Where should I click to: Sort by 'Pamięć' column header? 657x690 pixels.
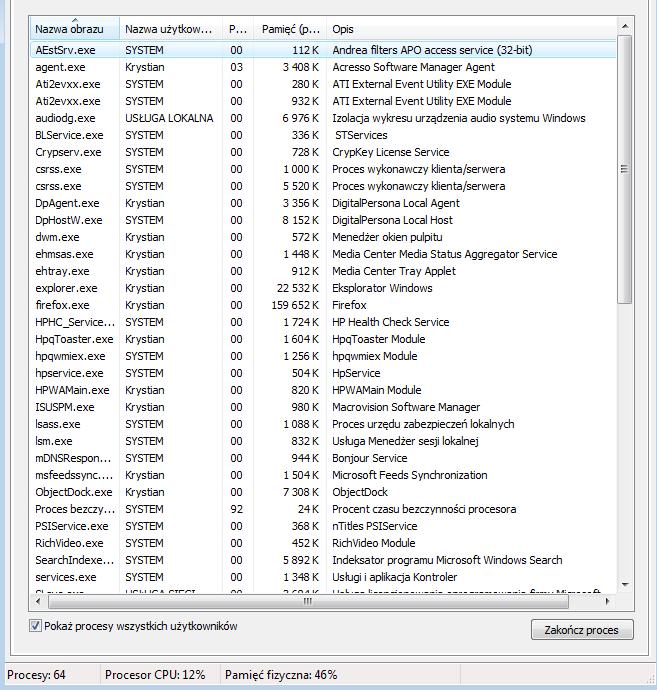[x=290, y=29]
